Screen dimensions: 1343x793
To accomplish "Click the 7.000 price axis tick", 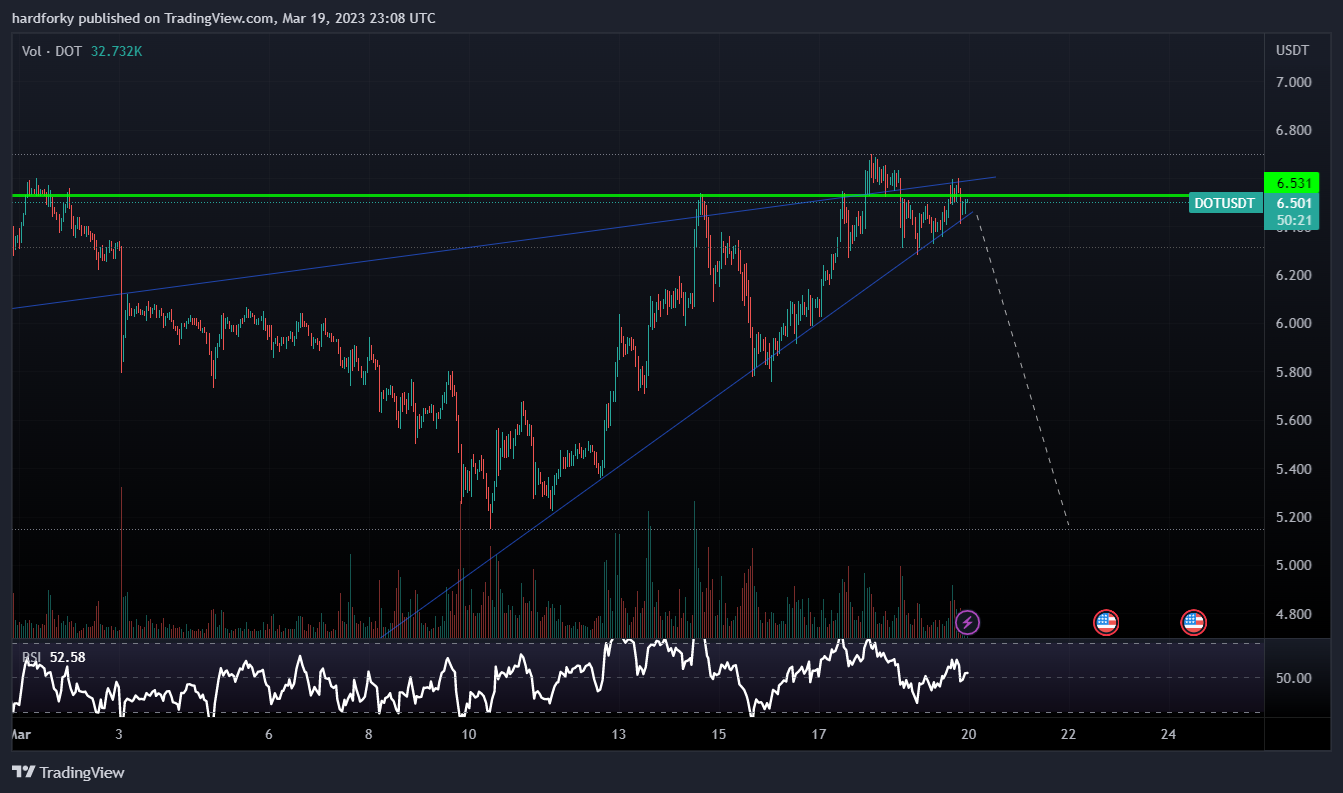I will point(1294,82).
